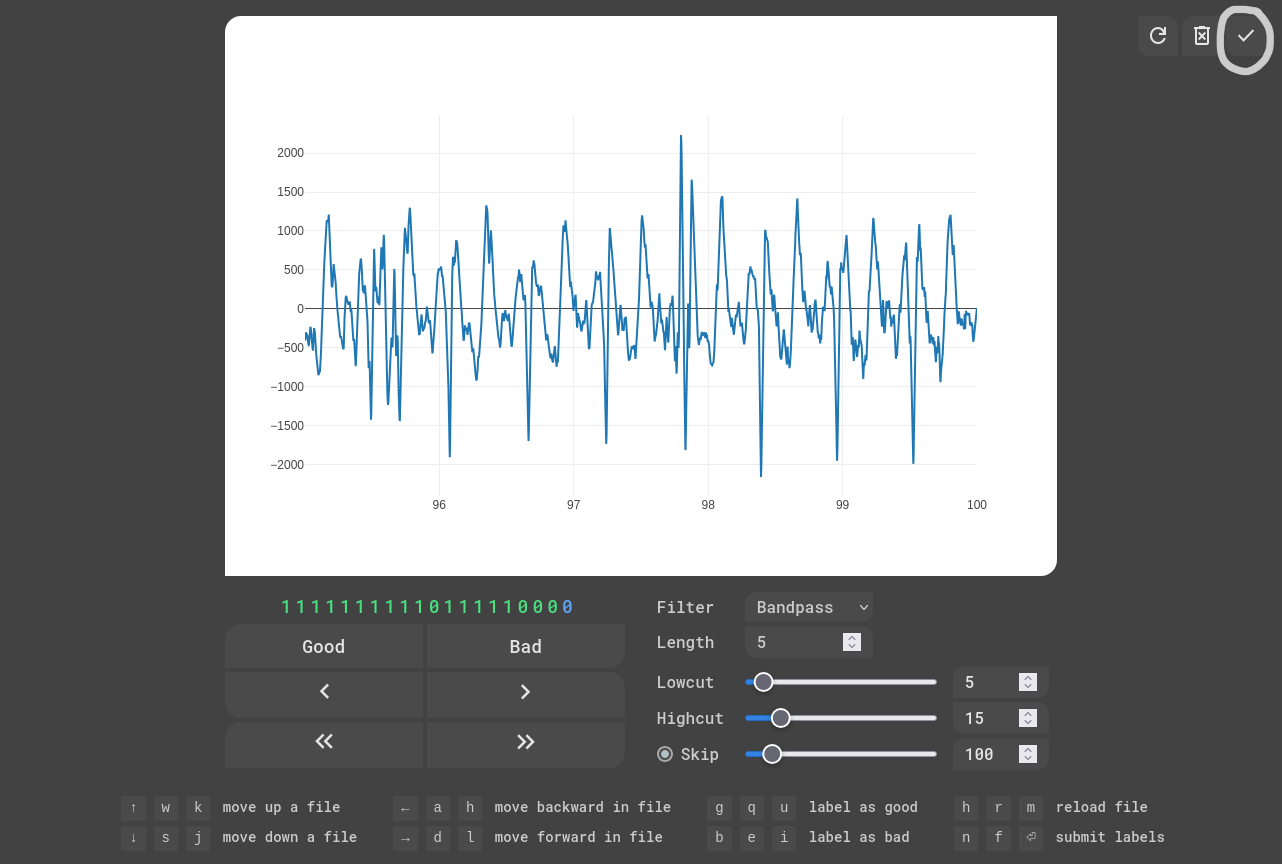
Task: Jump forward with double right chevron
Action: 525,741
